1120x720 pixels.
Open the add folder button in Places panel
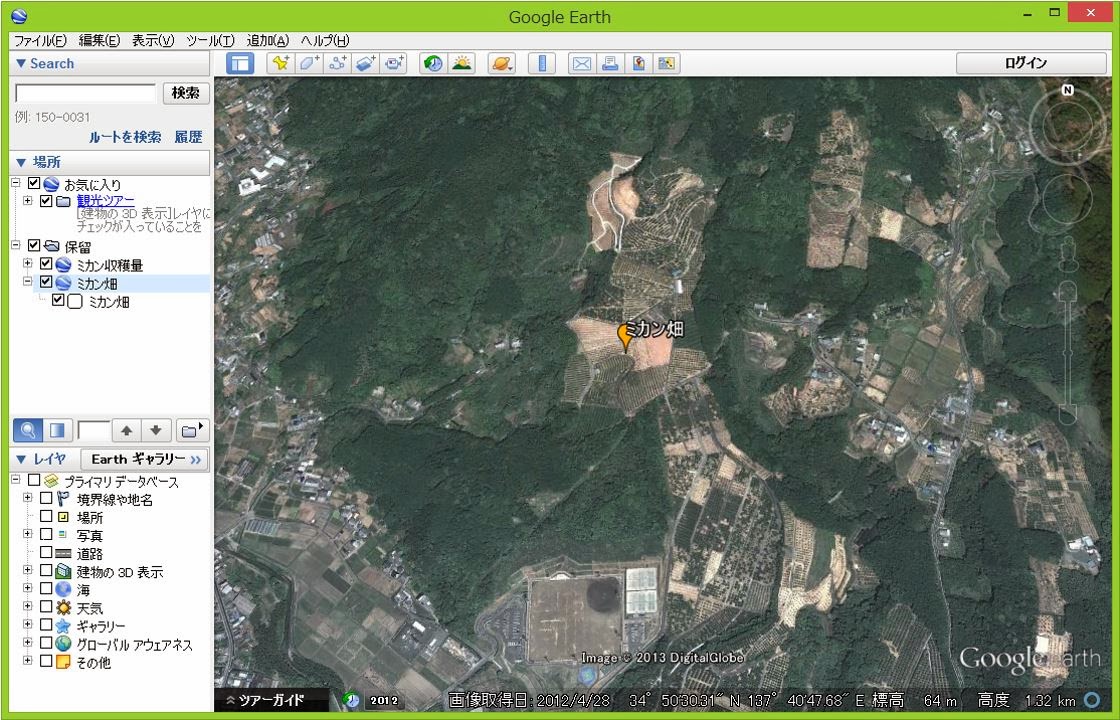[x=191, y=430]
